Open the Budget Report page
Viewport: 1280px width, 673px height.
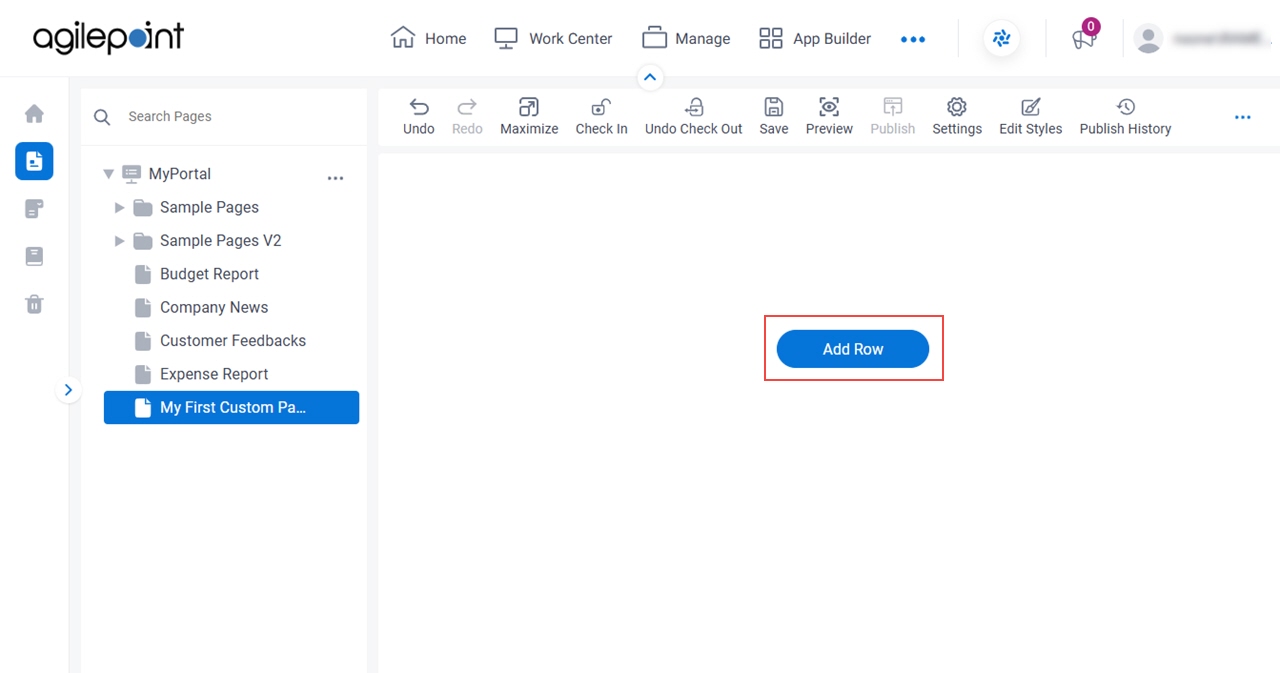[209, 274]
